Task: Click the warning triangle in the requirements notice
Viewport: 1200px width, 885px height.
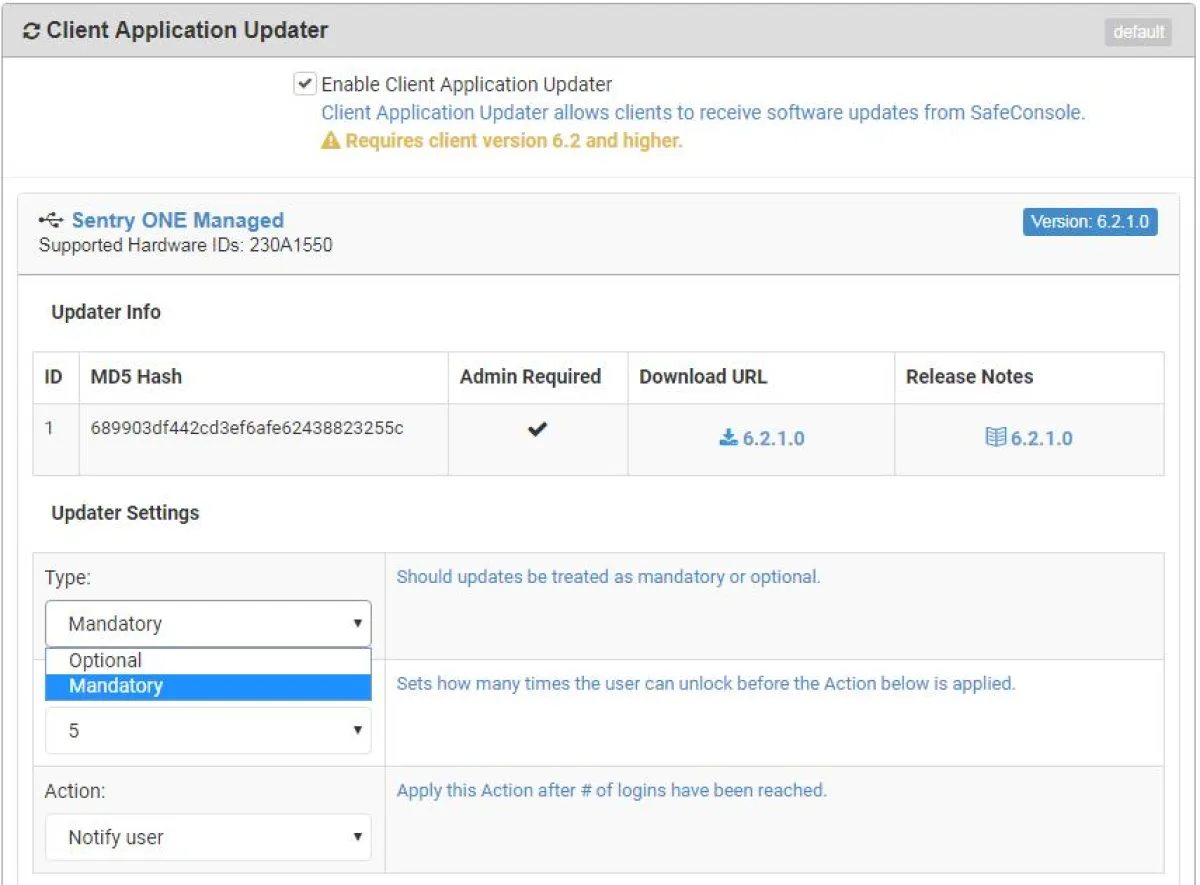Action: [330, 140]
